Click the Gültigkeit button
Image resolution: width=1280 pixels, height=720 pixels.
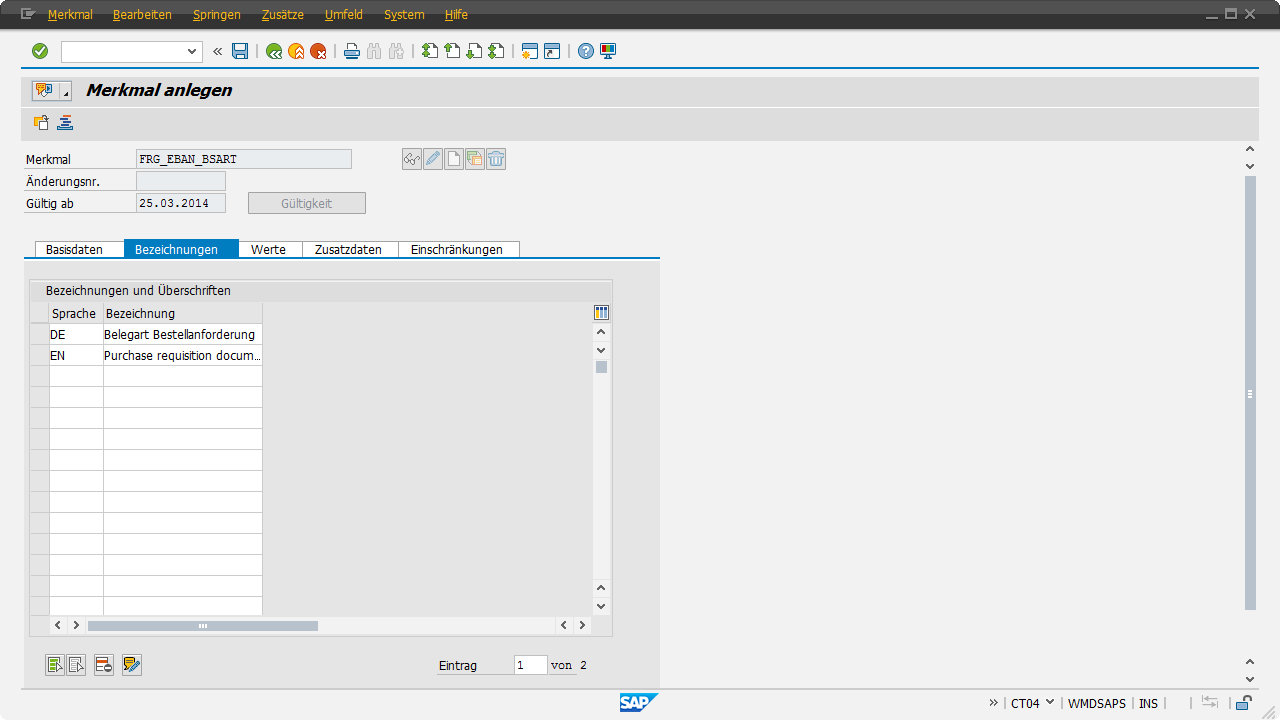click(x=306, y=203)
